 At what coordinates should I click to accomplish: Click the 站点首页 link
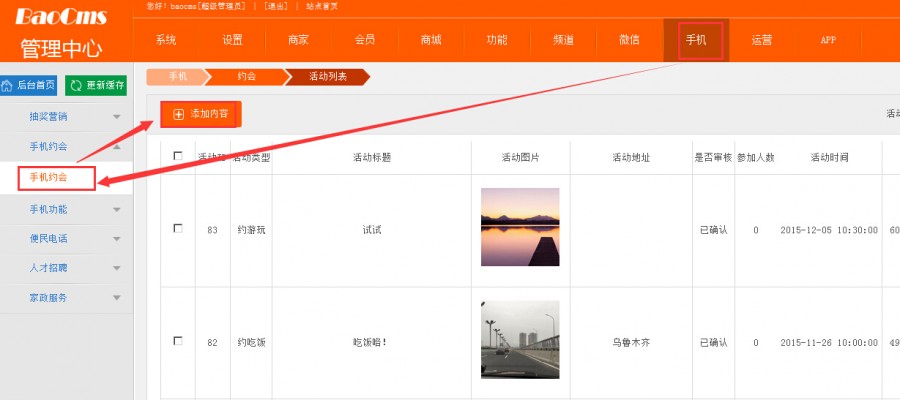[x=321, y=6]
